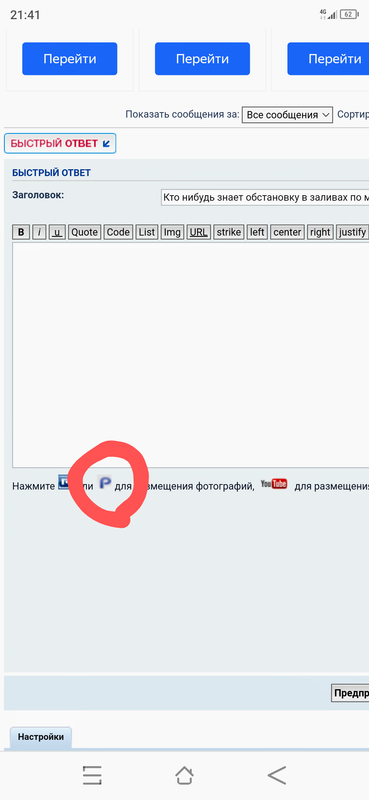
Task: Align text right
Action: coord(320,232)
